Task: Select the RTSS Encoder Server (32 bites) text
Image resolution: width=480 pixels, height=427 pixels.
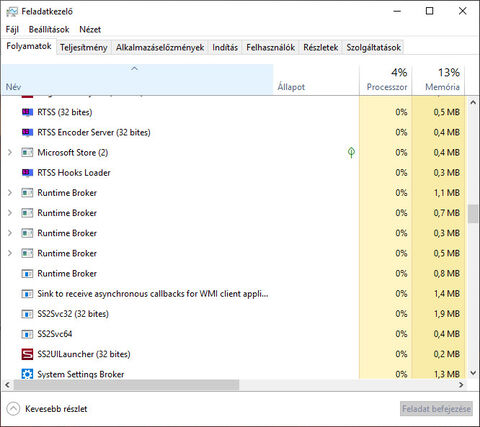Action: pyautogui.click(x=94, y=132)
